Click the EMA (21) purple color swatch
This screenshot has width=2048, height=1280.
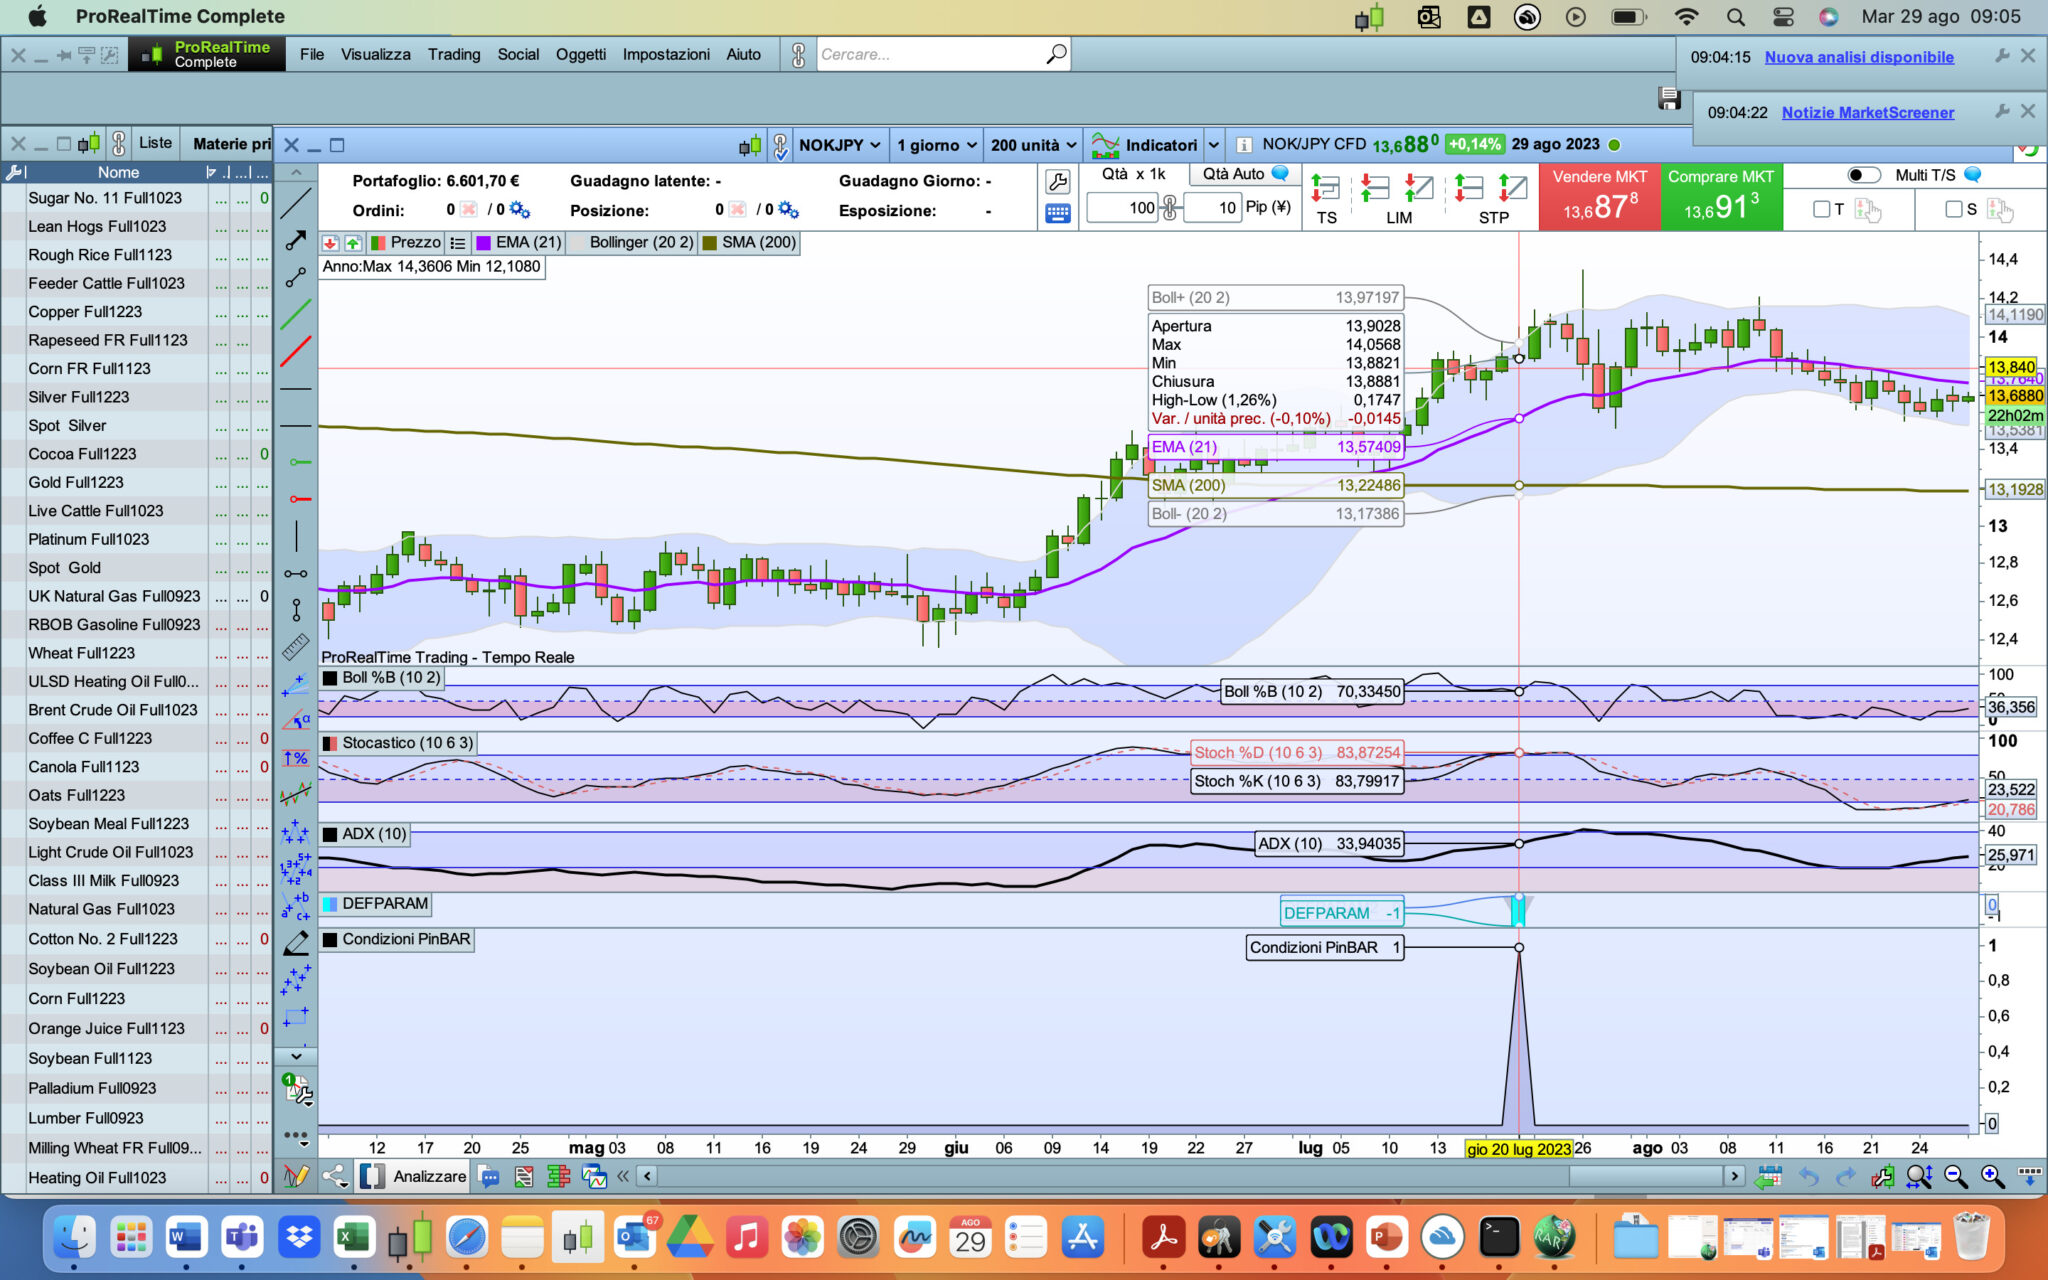484,243
